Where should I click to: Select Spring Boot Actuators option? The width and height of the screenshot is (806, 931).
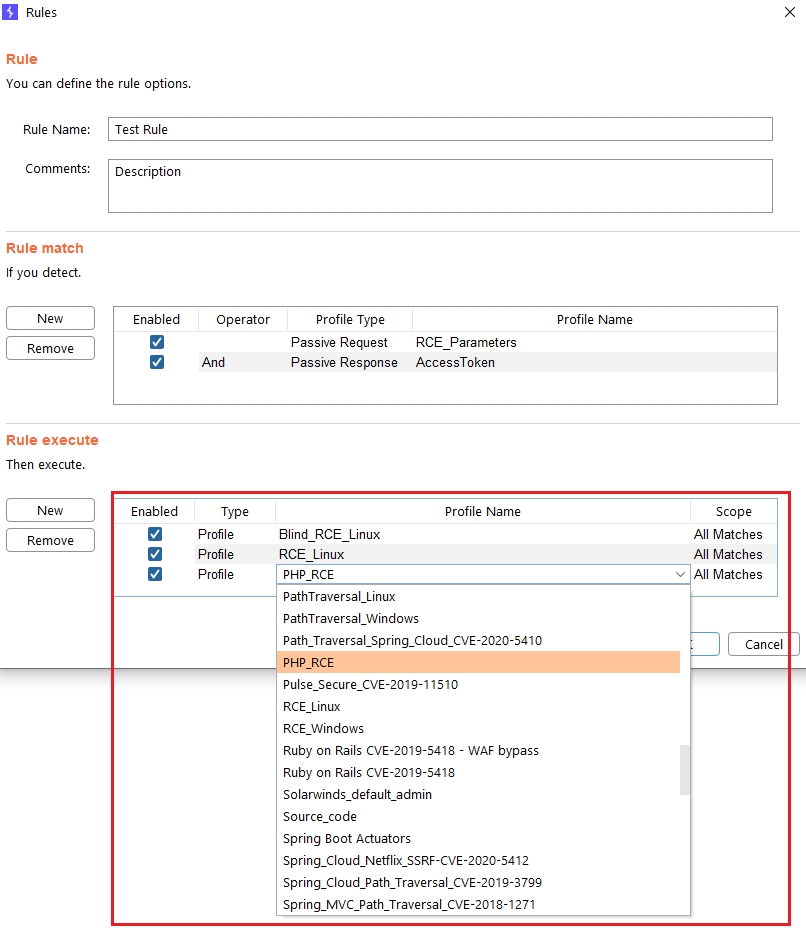(347, 839)
